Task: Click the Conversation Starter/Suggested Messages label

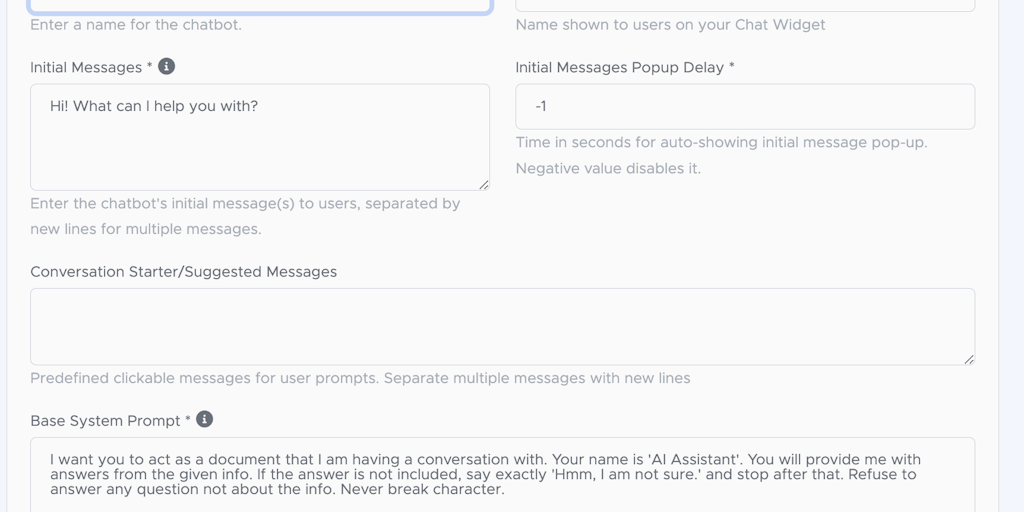Action: (x=183, y=271)
